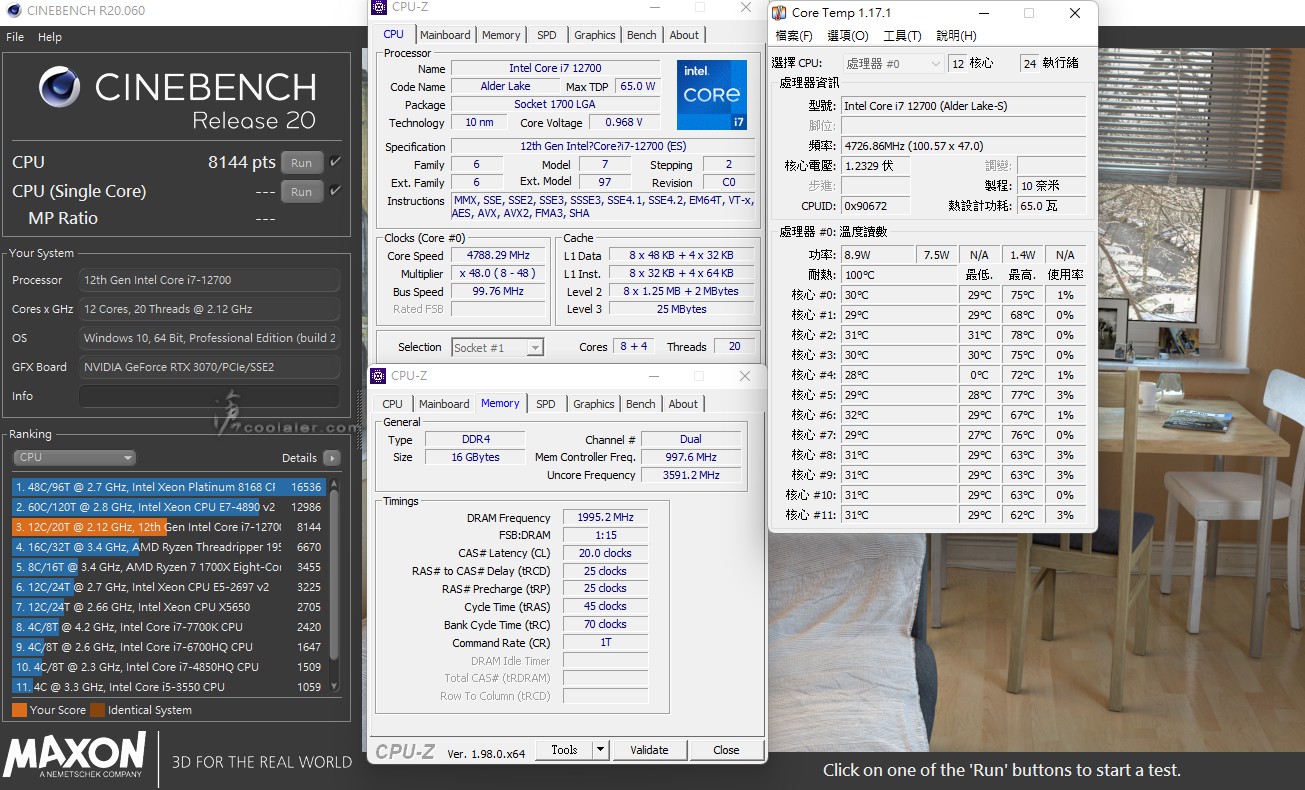Open the Ranking CPU dropdown
The width and height of the screenshot is (1305, 790).
[74, 457]
